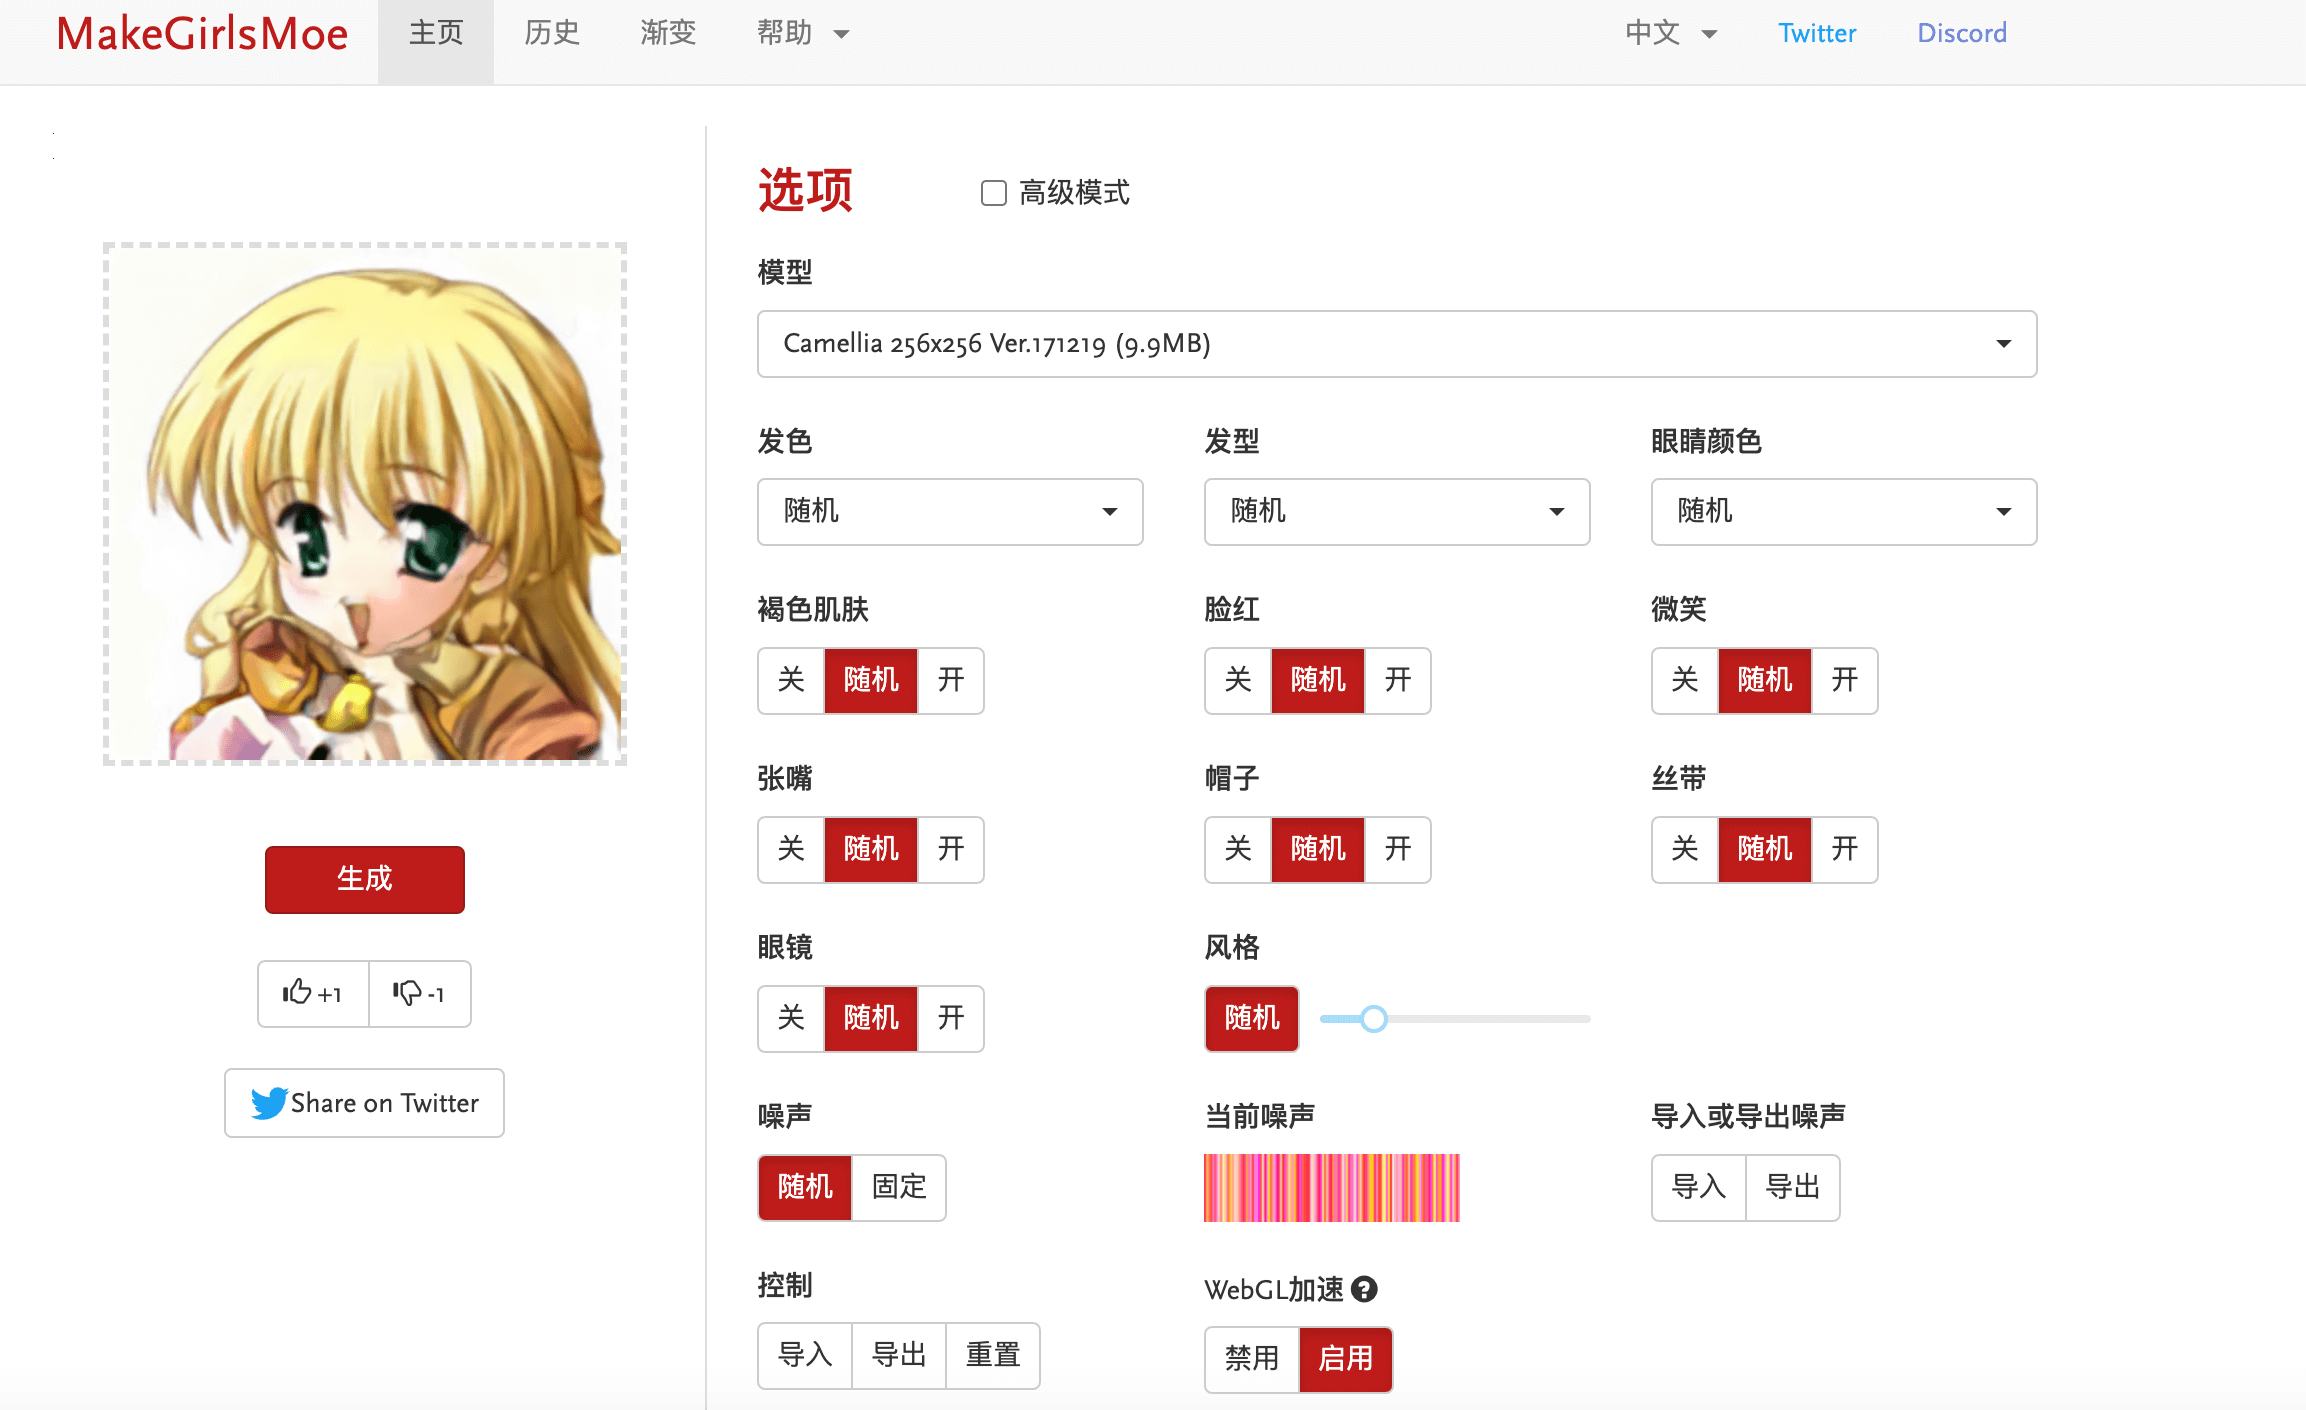Click the red 生成 generate button
The height and width of the screenshot is (1410, 2306).
click(365, 880)
